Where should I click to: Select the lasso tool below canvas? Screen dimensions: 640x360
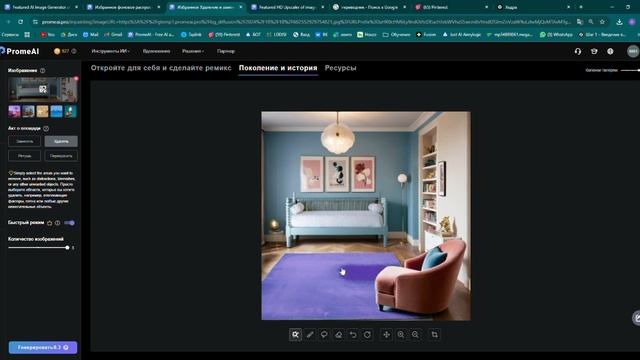(x=324, y=335)
